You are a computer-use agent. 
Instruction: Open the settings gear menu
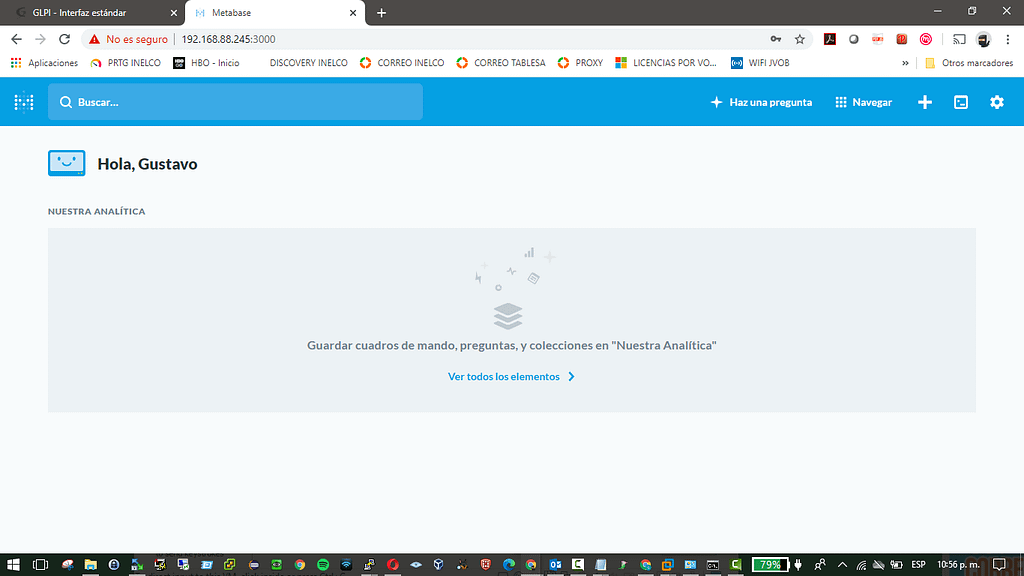[x=997, y=102]
